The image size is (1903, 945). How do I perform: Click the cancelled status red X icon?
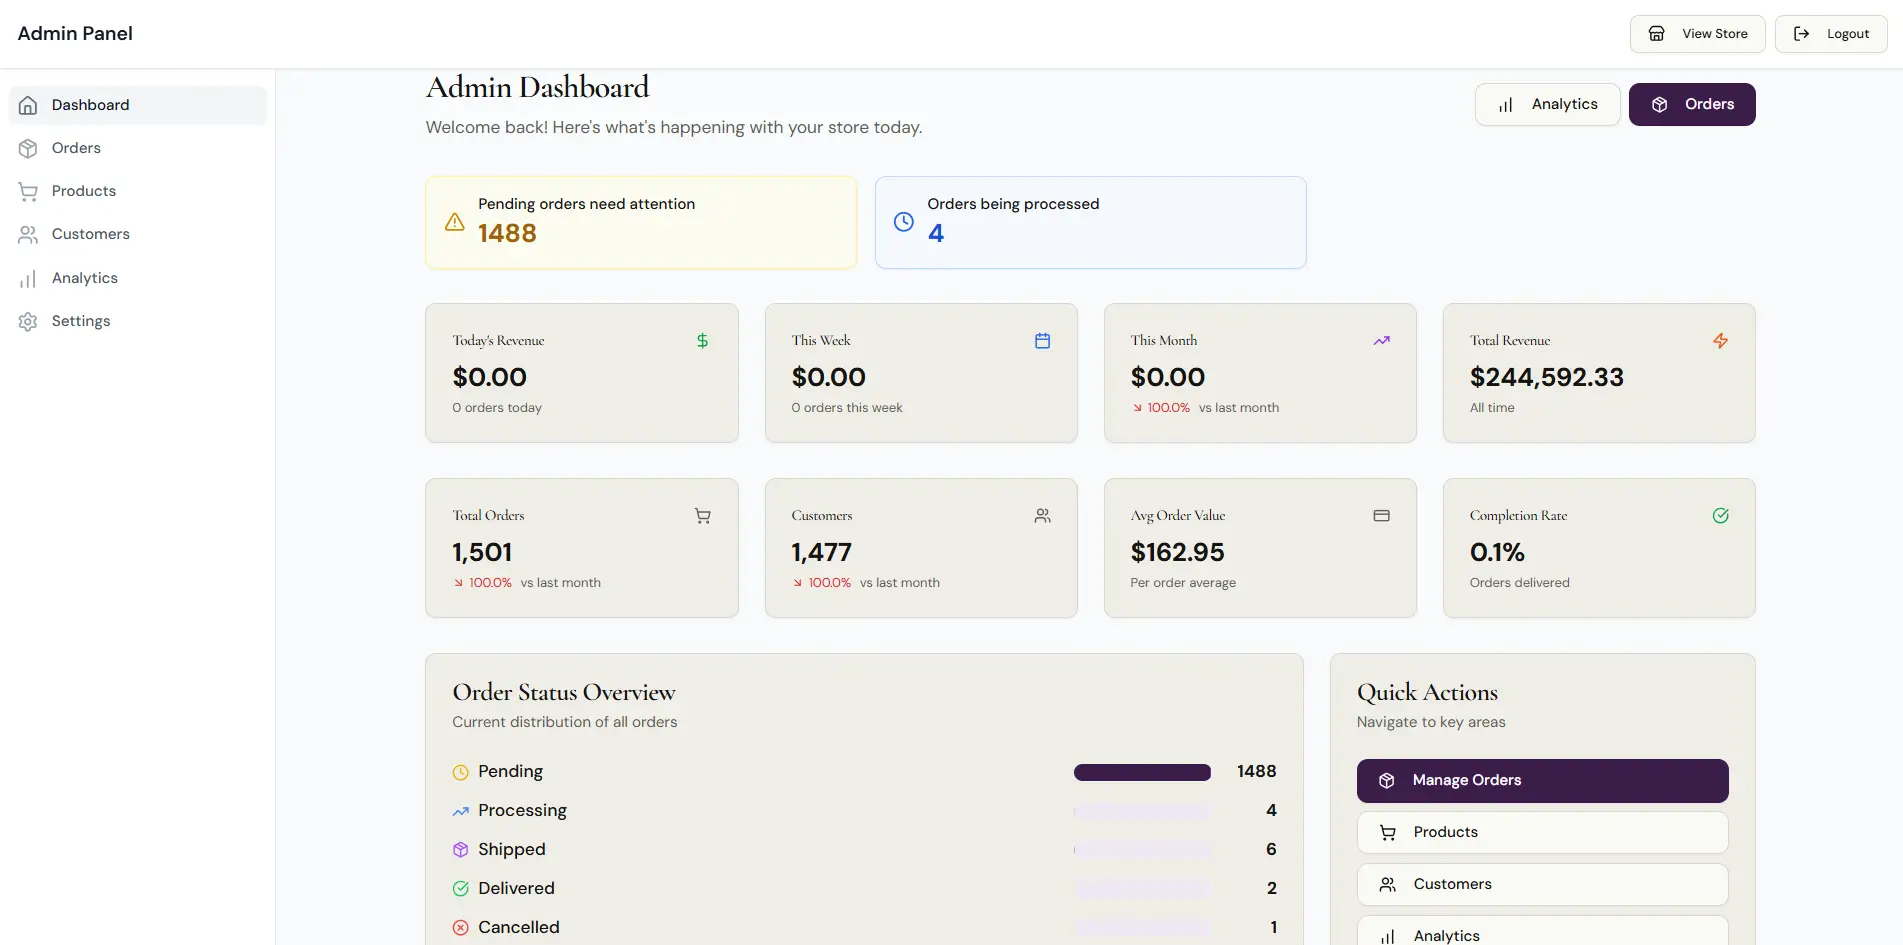pos(461,927)
